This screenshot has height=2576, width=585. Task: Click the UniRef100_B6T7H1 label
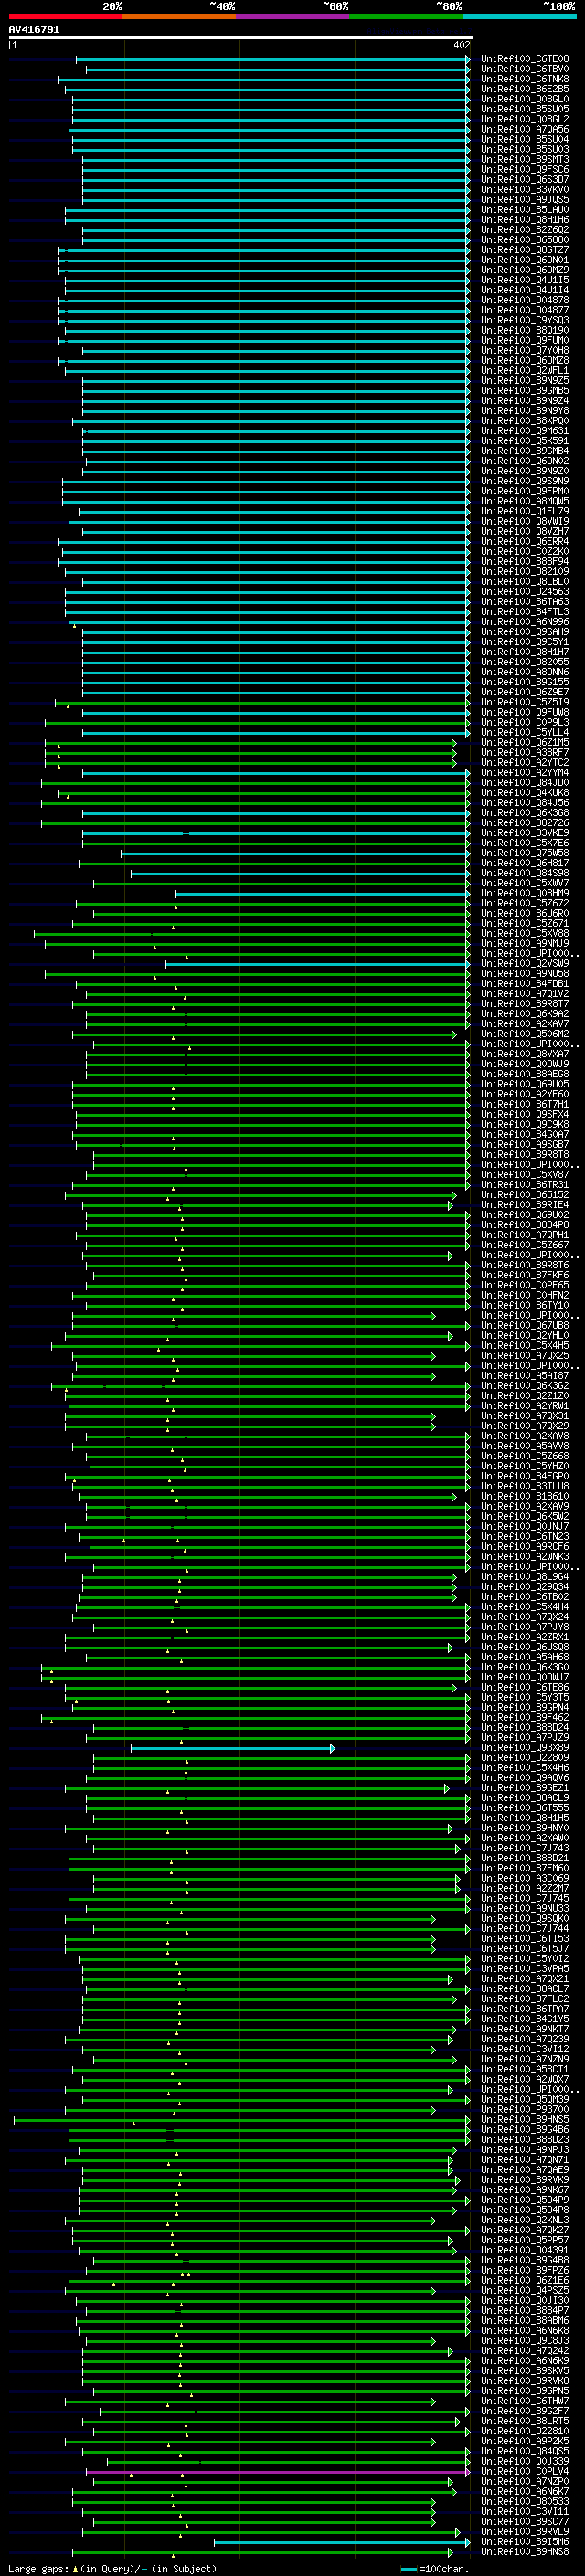[x=524, y=1104]
